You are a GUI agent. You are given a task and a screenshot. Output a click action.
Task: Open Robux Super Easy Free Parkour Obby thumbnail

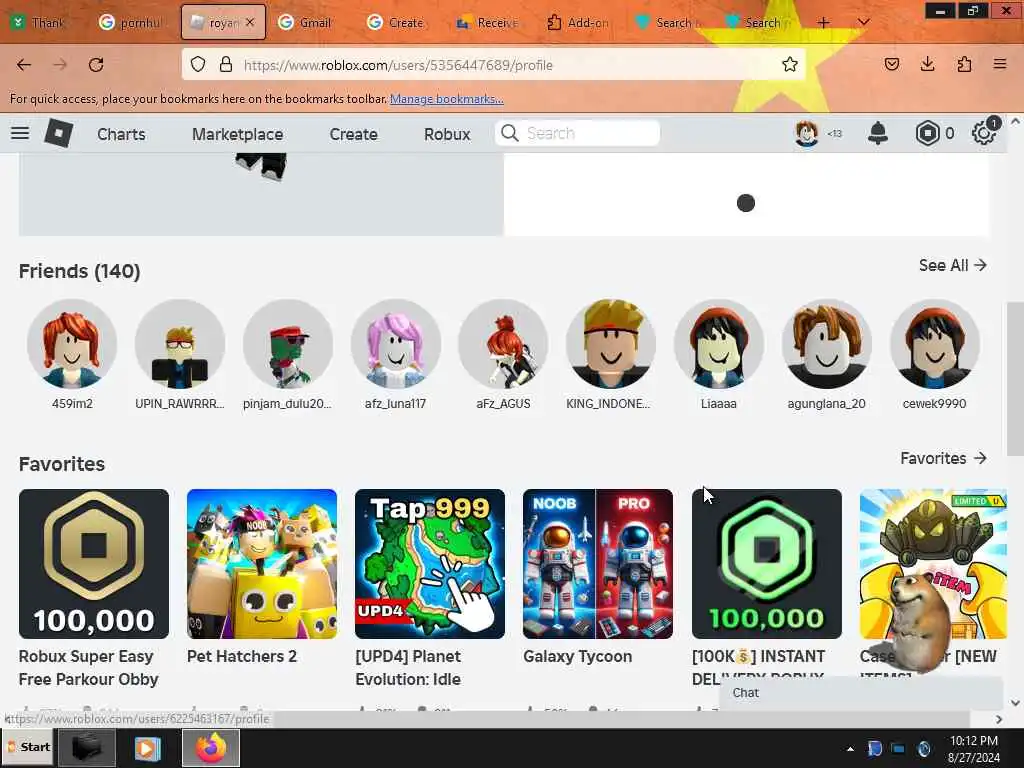click(x=94, y=564)
